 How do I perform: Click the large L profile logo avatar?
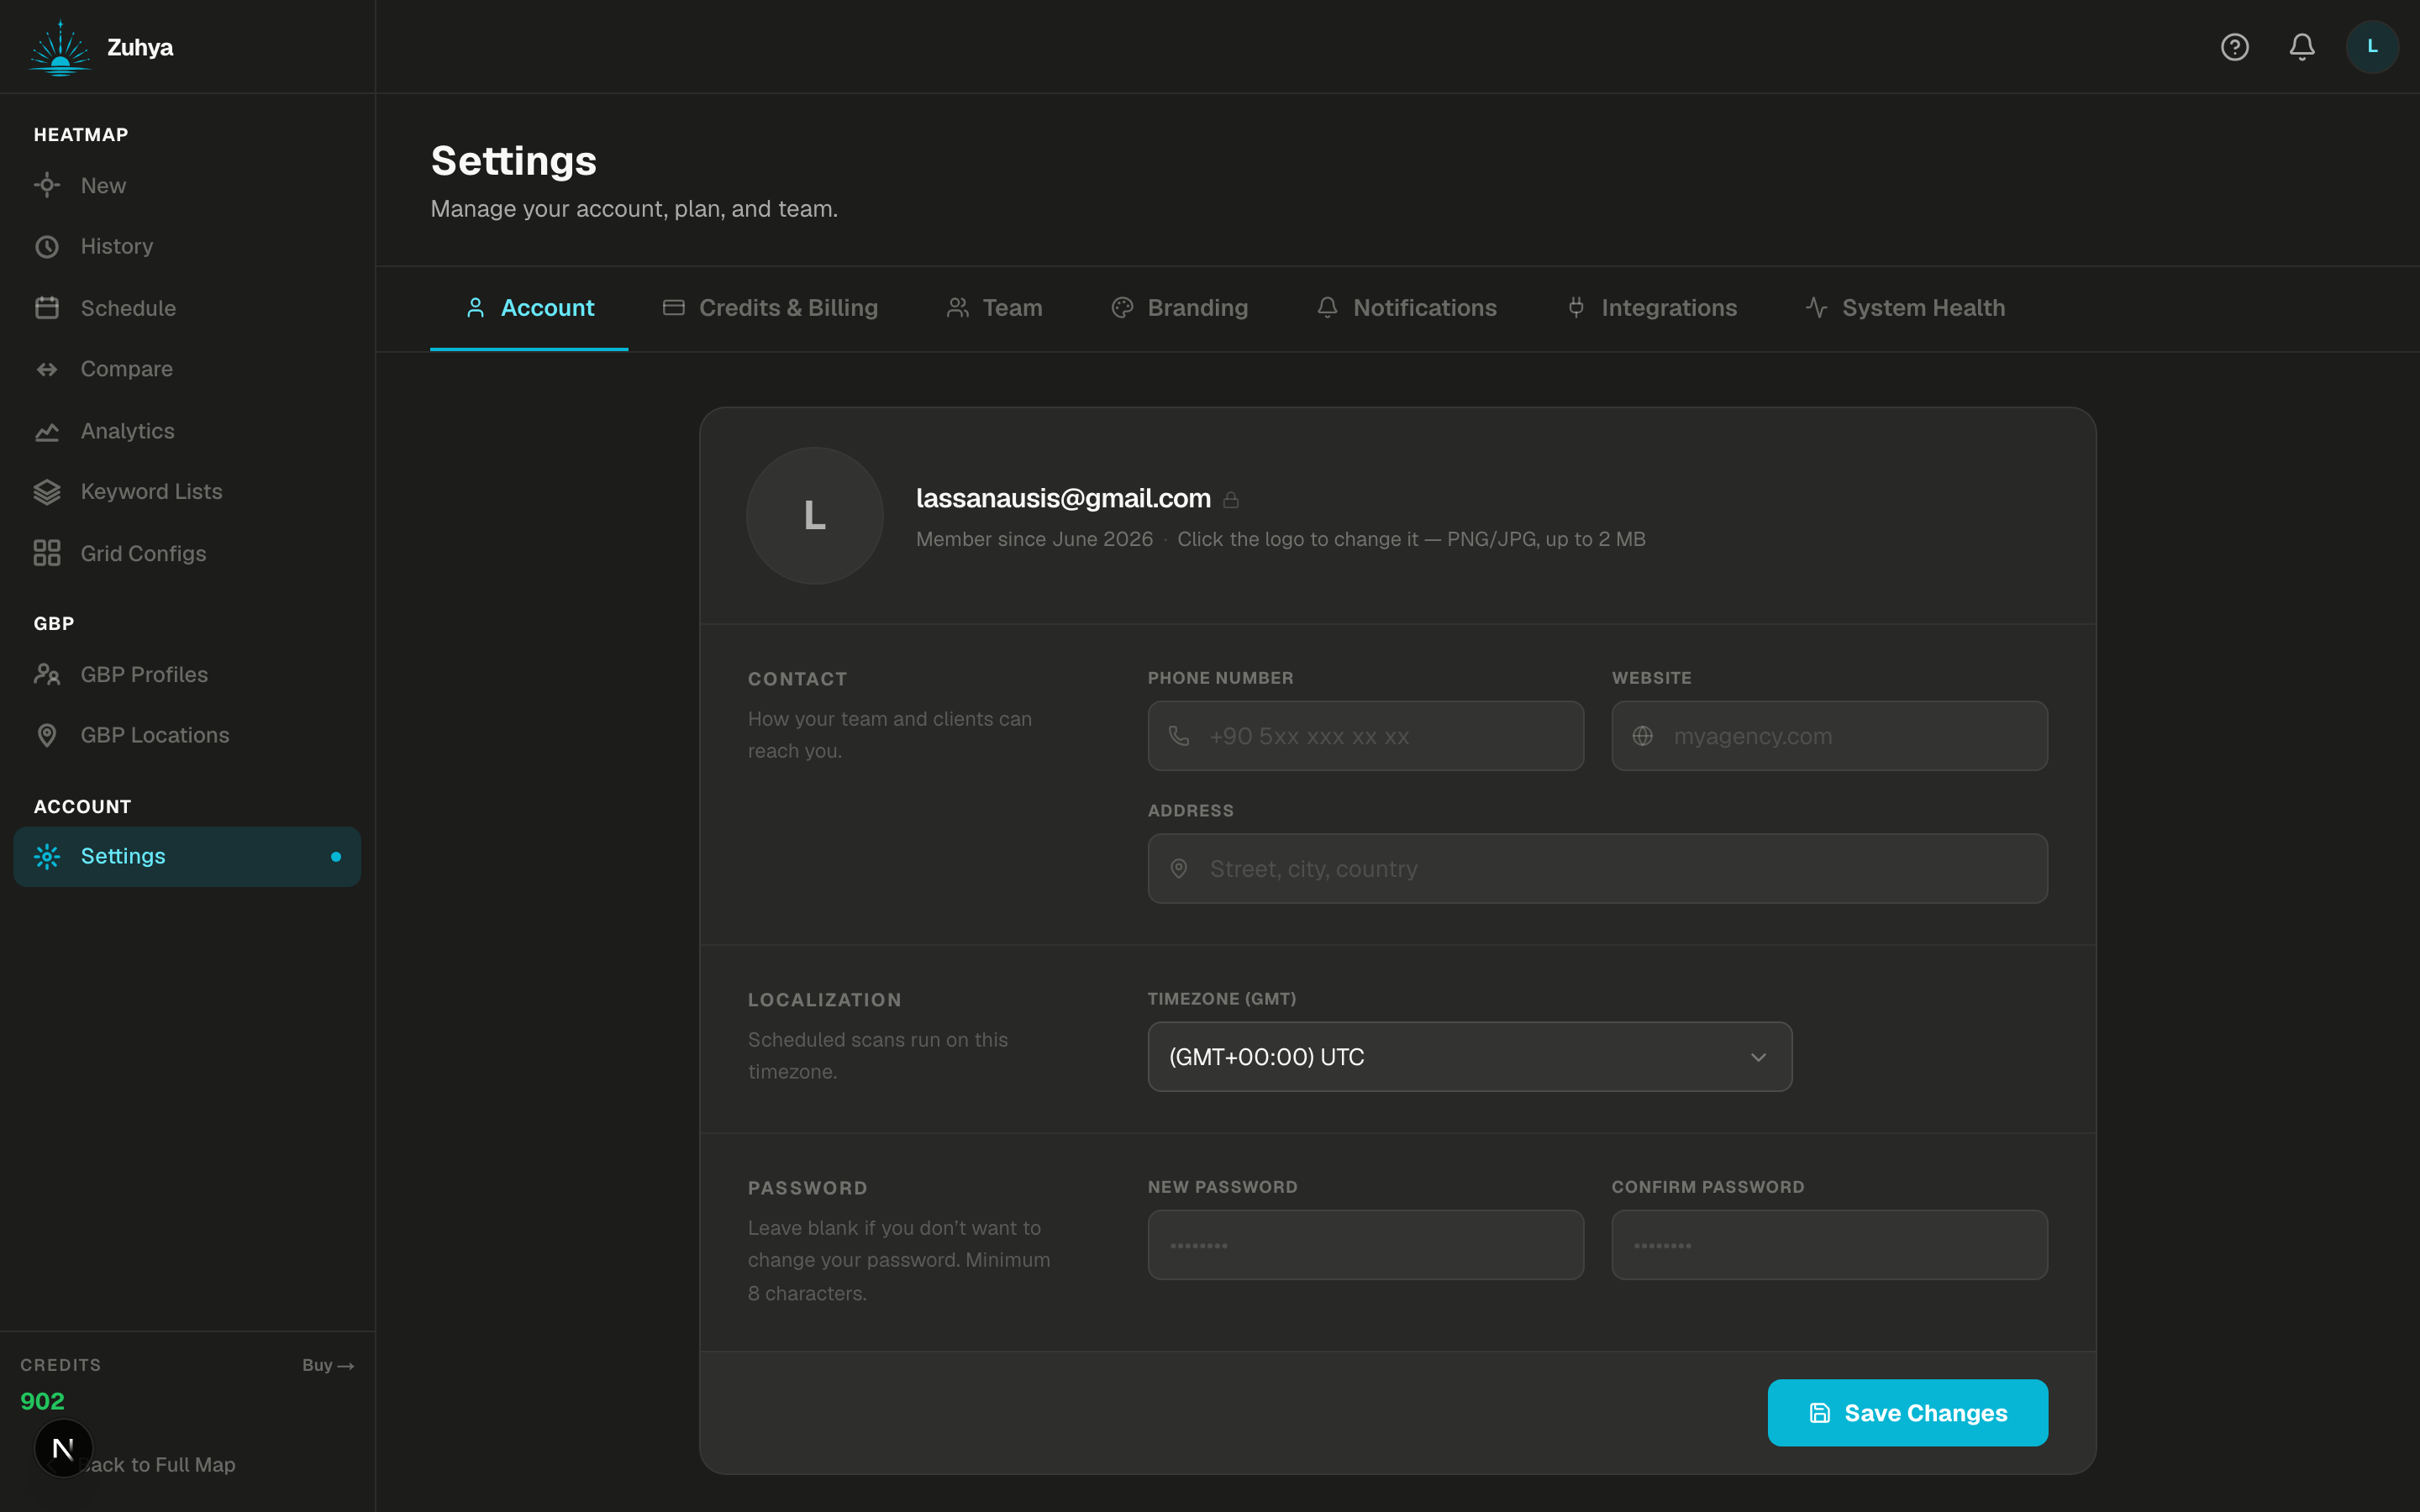pyautogui.click(x=815, y=515)
